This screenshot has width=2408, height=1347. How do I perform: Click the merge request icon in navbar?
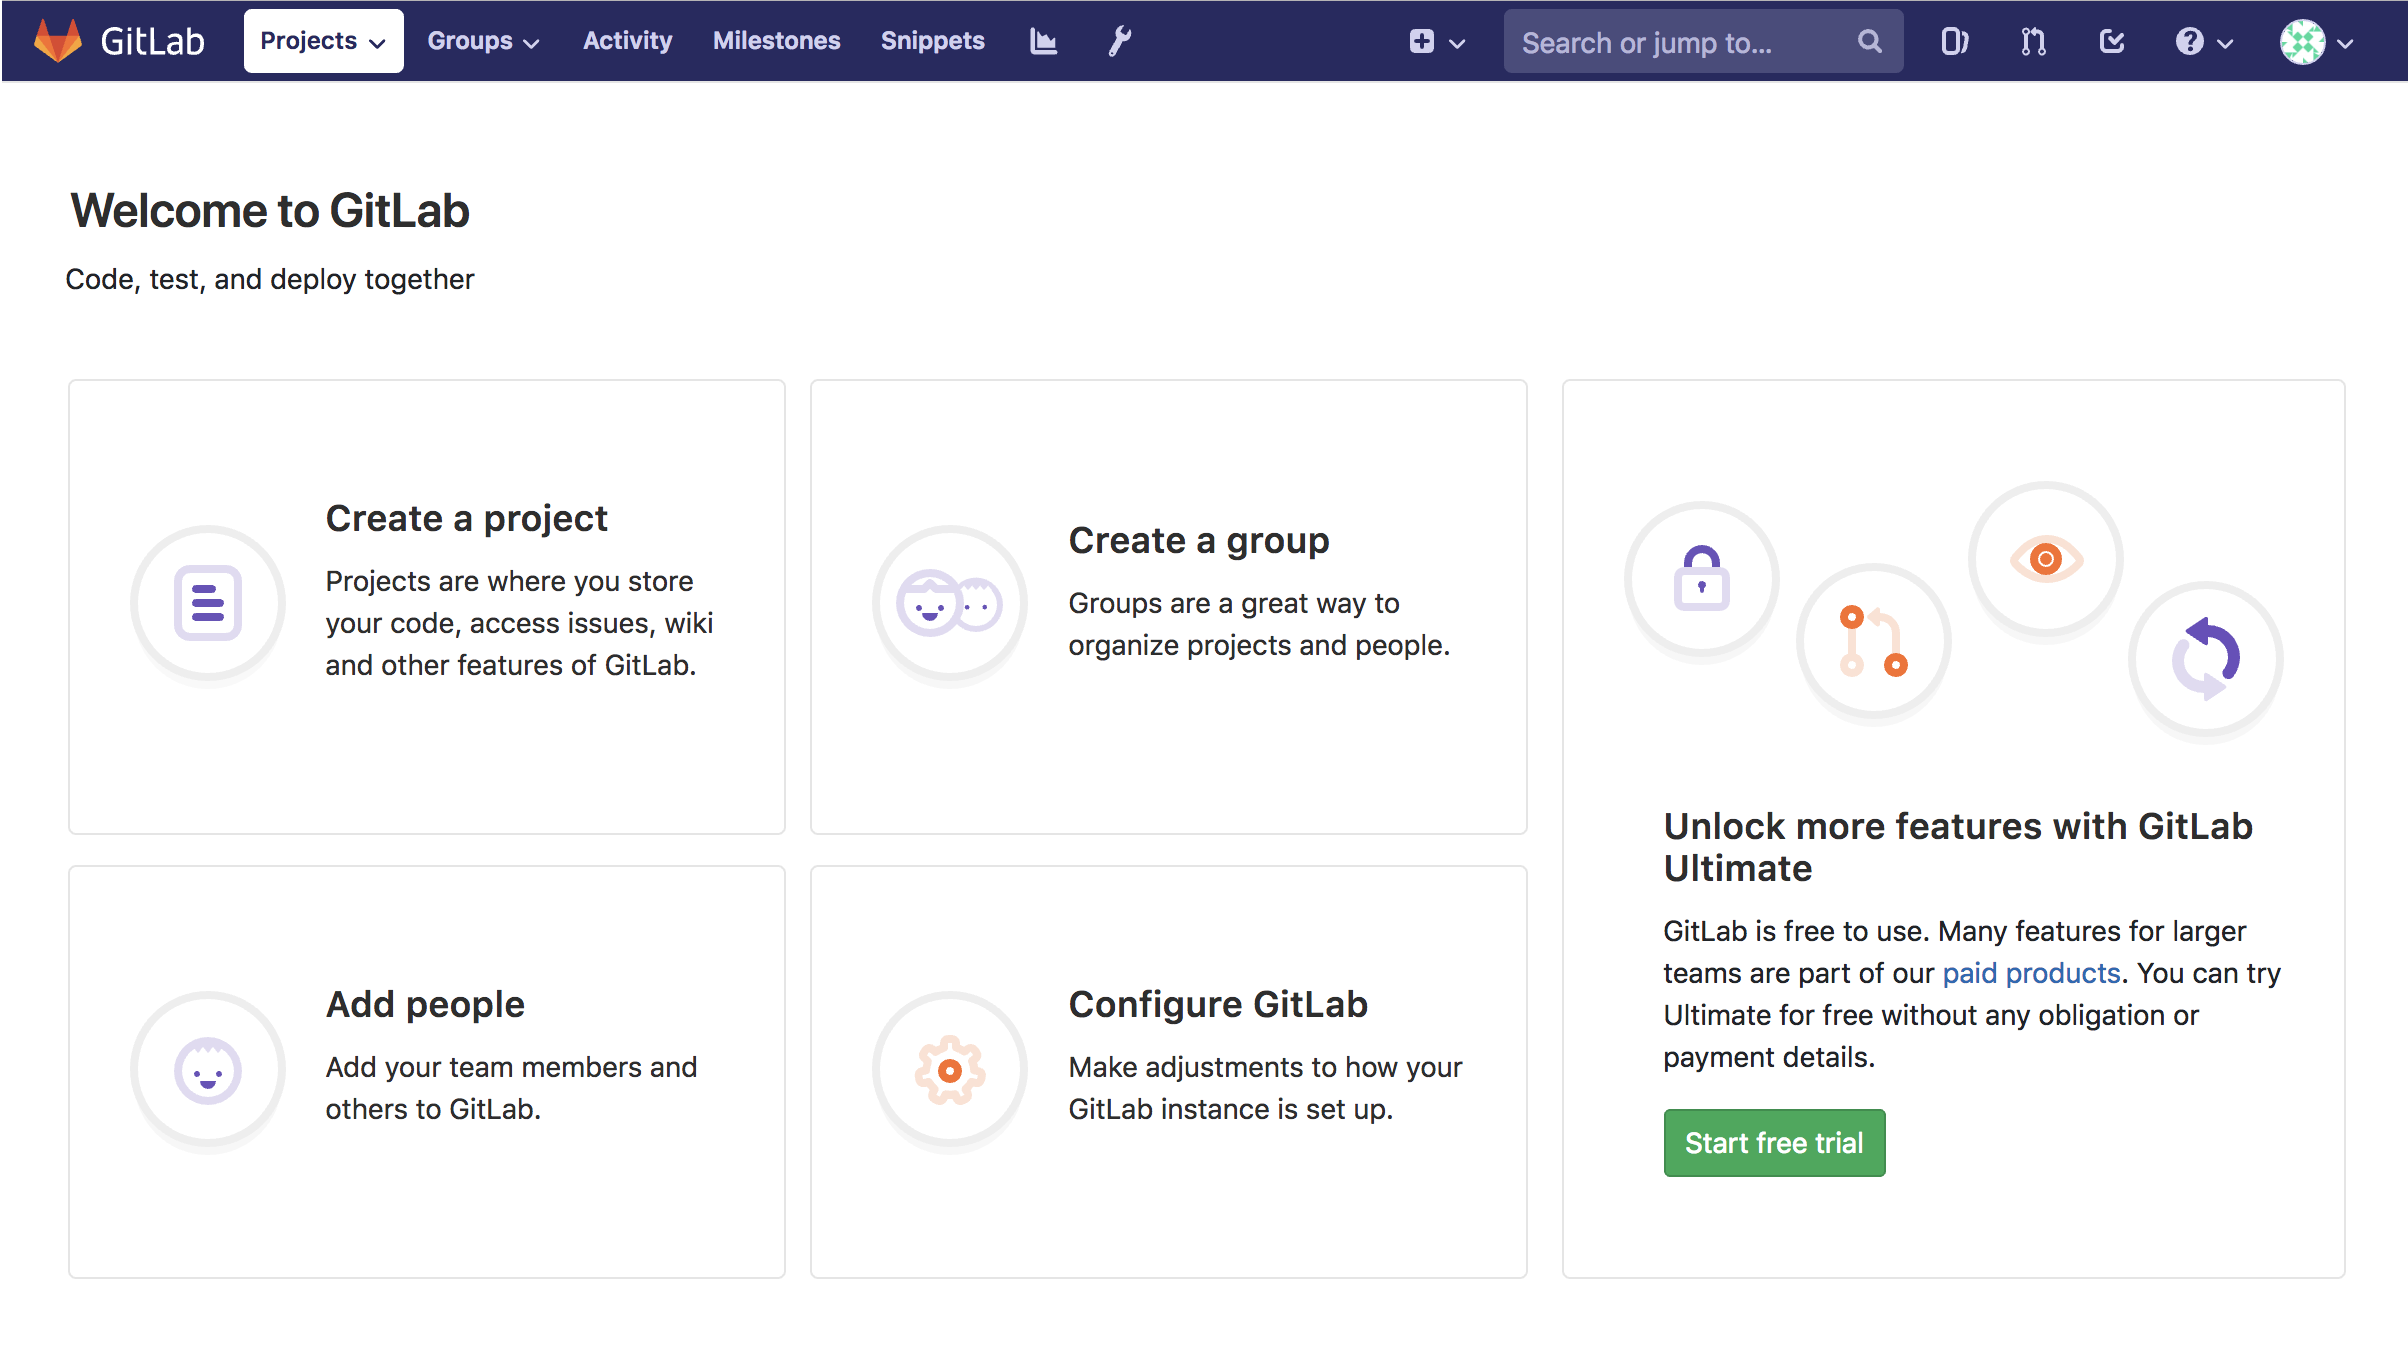tap(2033, 40)
